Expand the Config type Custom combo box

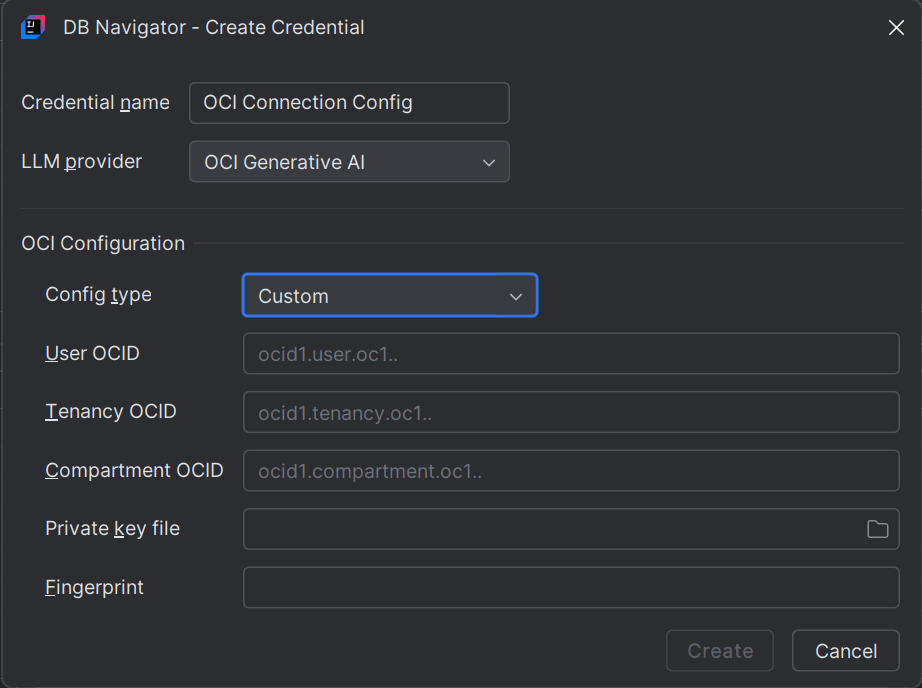click(390, 295)
